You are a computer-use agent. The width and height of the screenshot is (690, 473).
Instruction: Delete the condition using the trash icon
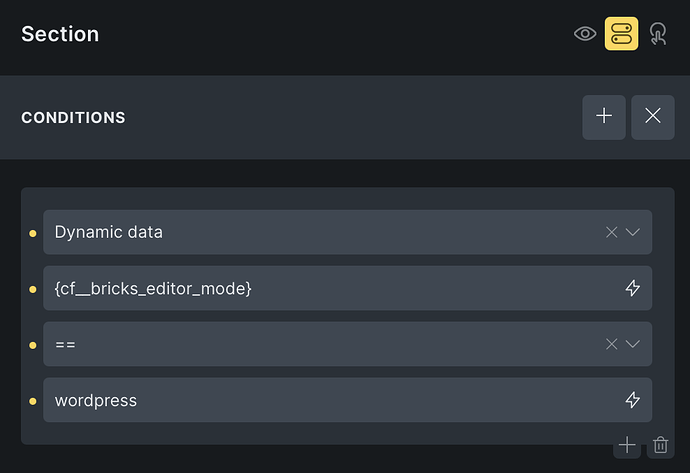[660, 445]
